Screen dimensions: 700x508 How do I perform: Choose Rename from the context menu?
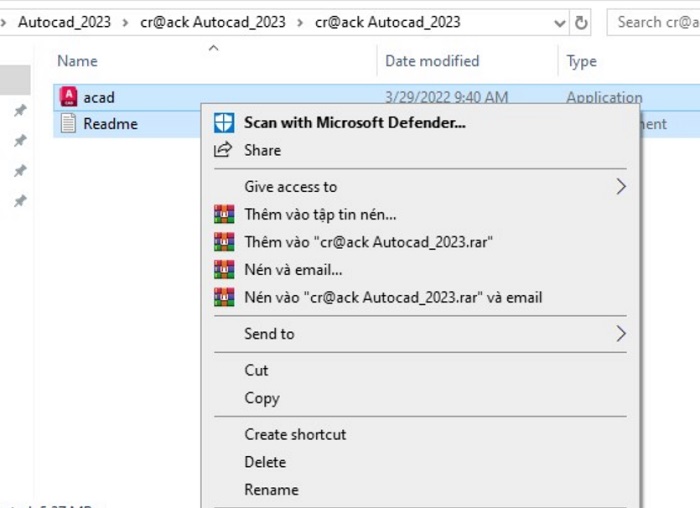[421, 490]
